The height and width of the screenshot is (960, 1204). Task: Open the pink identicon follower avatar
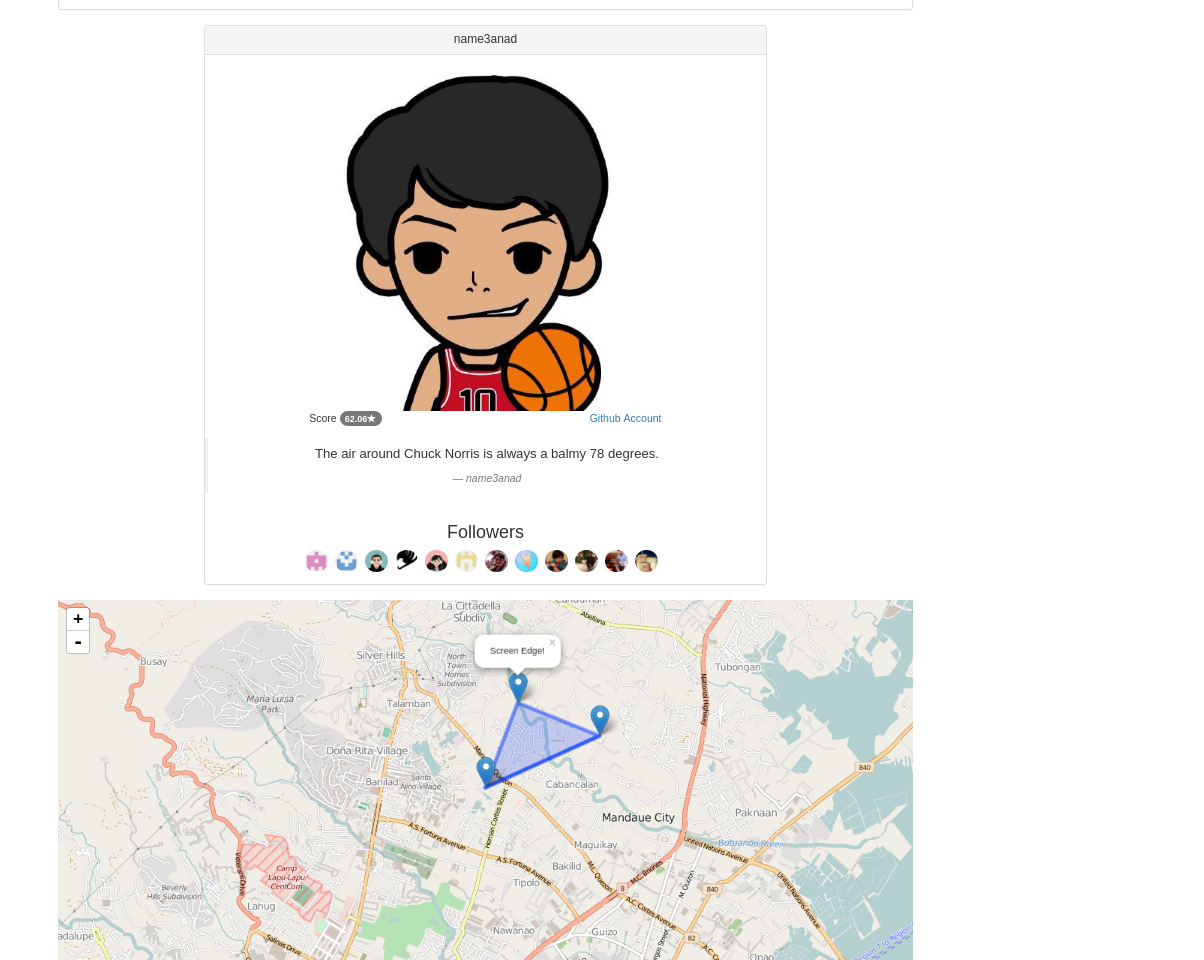[317, 561]
